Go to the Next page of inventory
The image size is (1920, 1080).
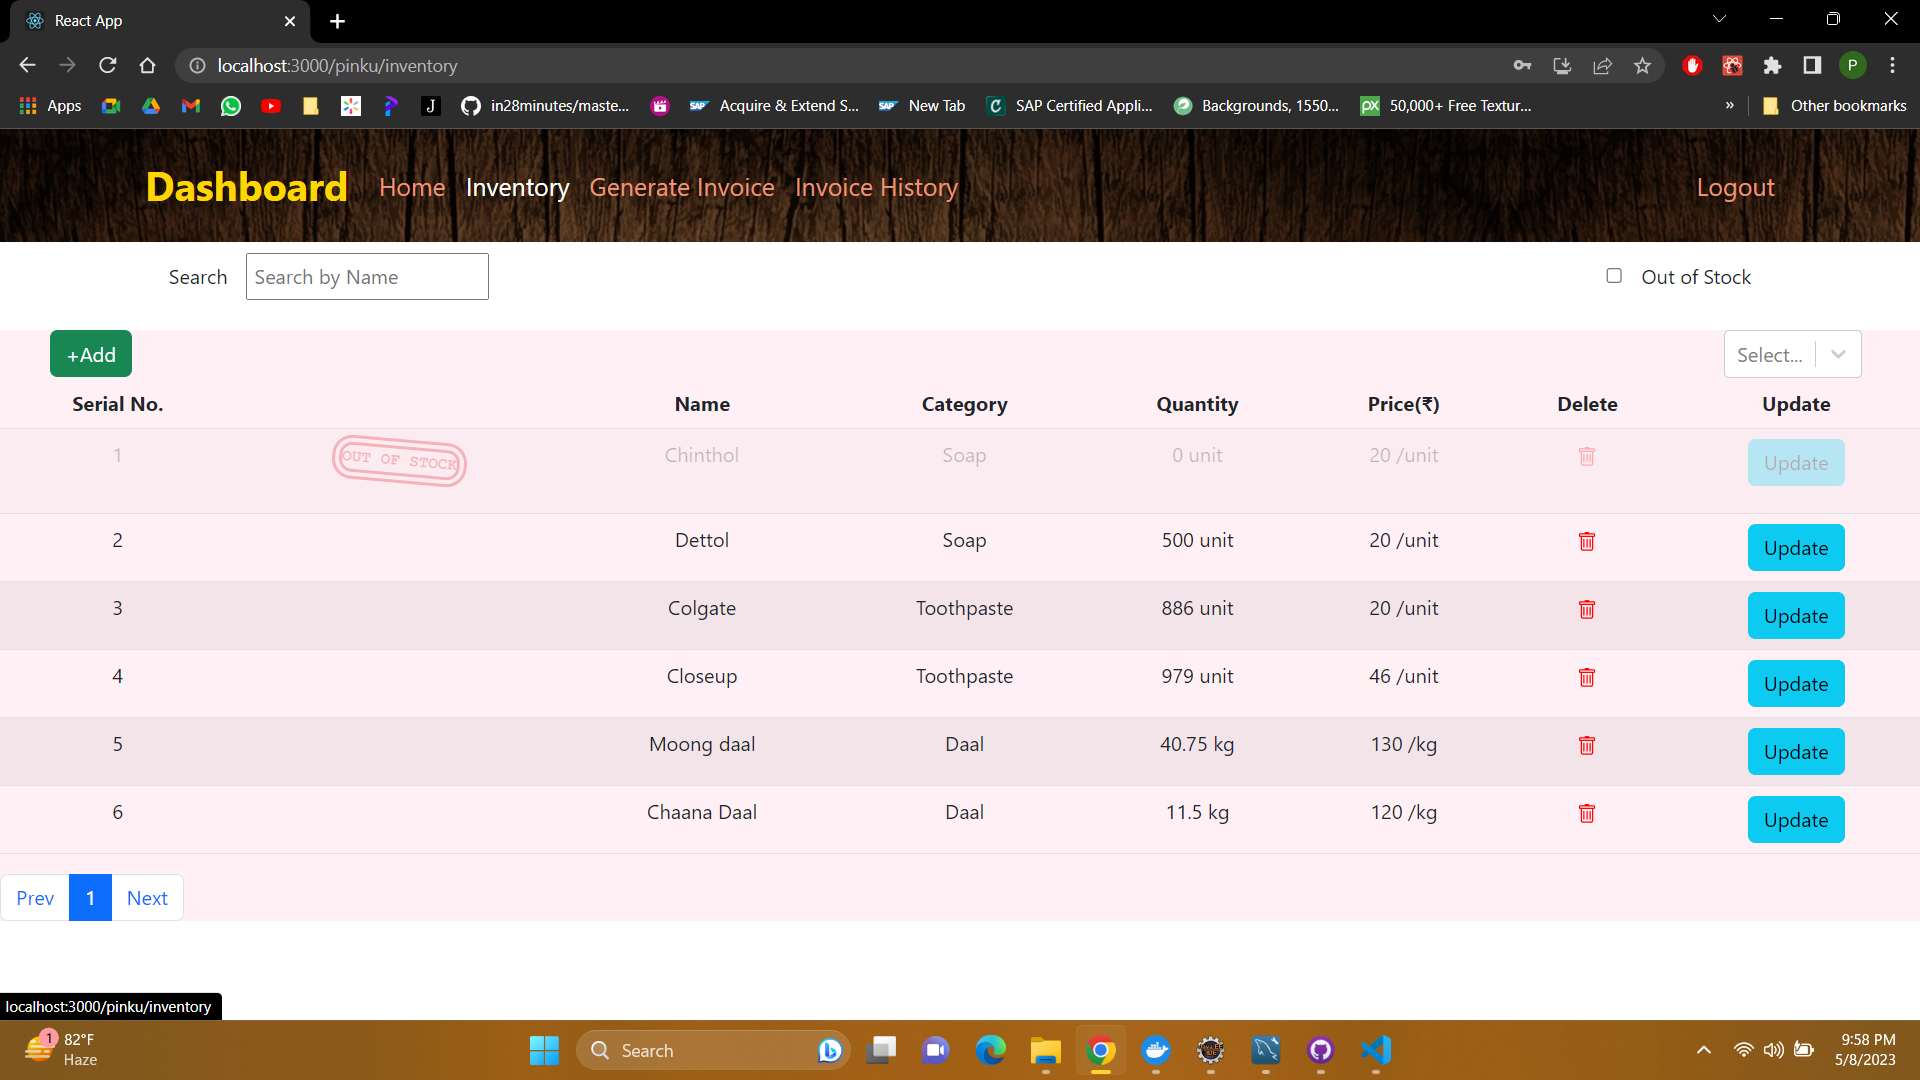147,897
